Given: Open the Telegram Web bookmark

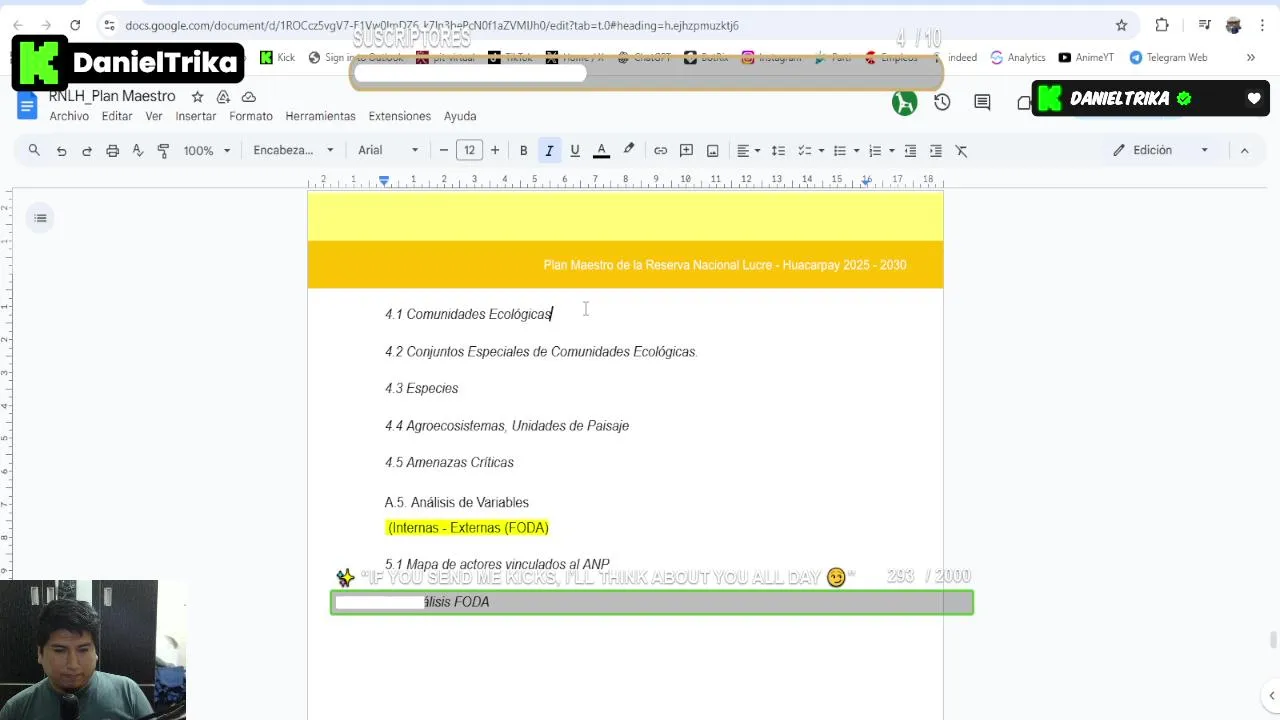Looking at the screenshot, I should tap(1168, 58).
